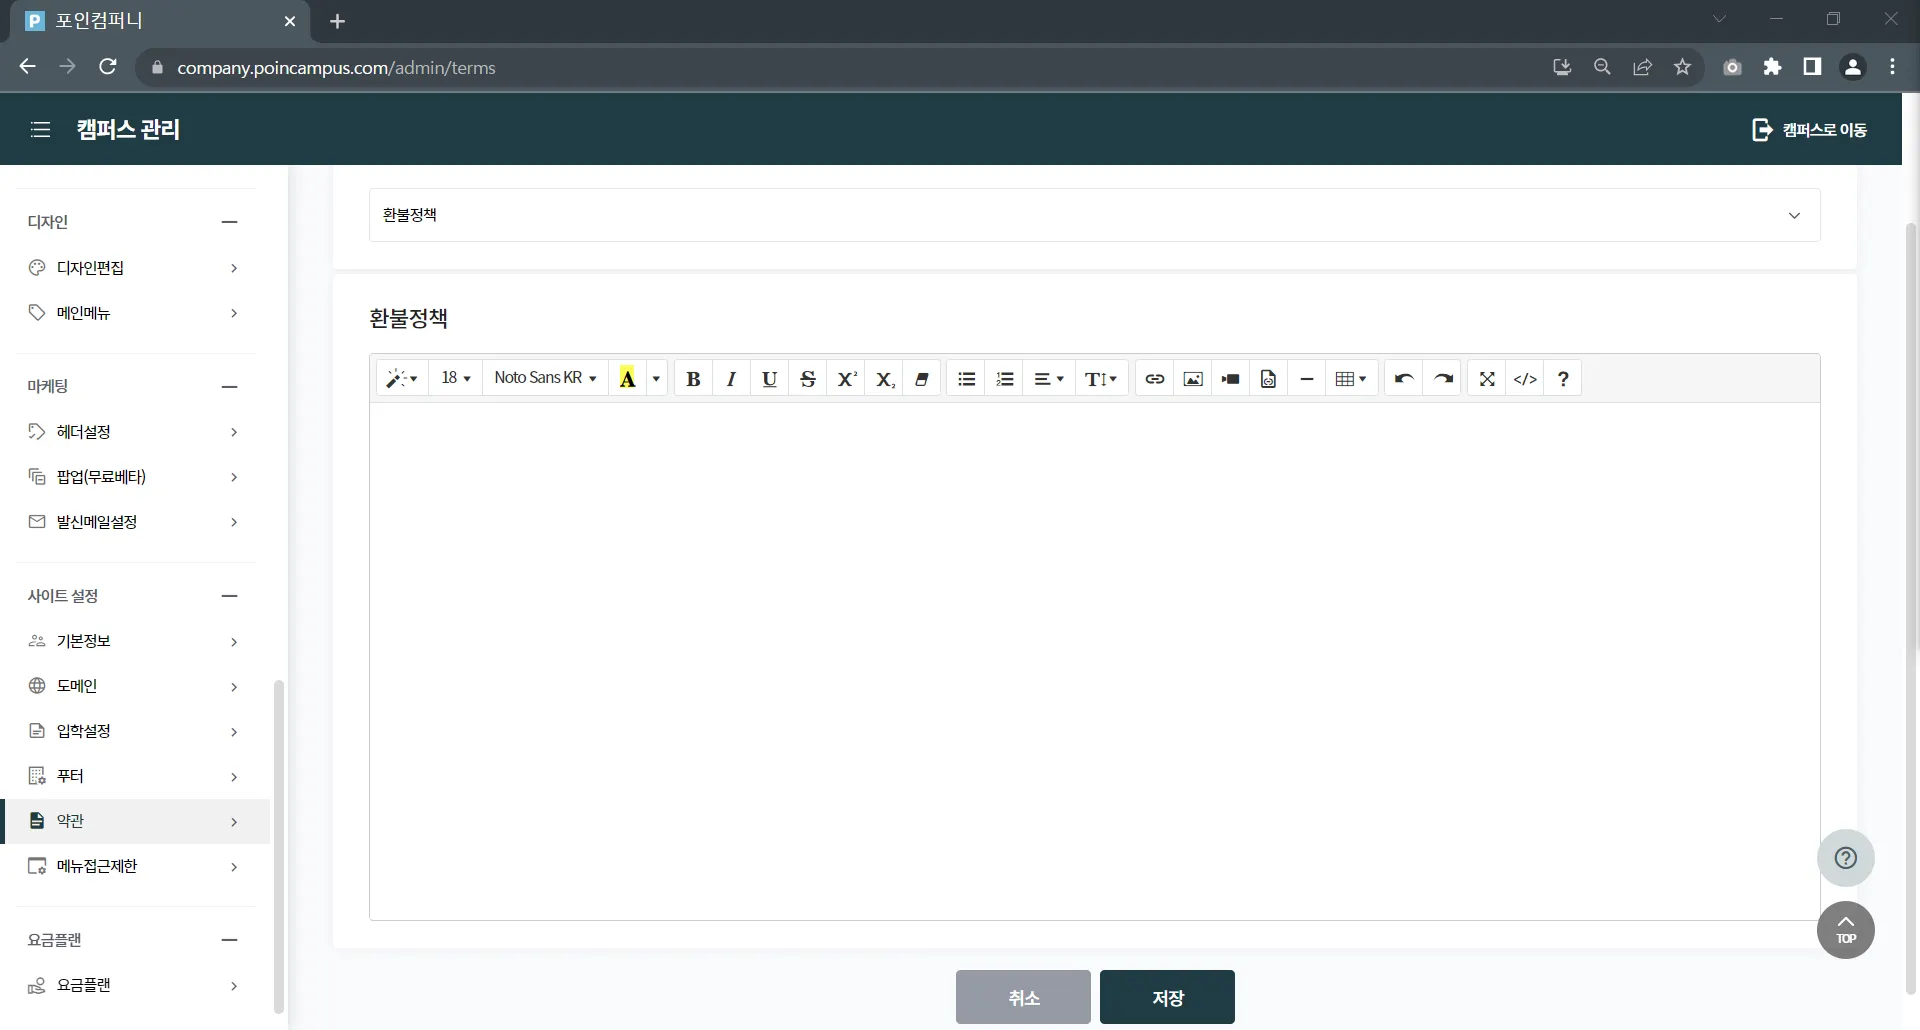Toggle italic formatting

click(x=731, y=379)
